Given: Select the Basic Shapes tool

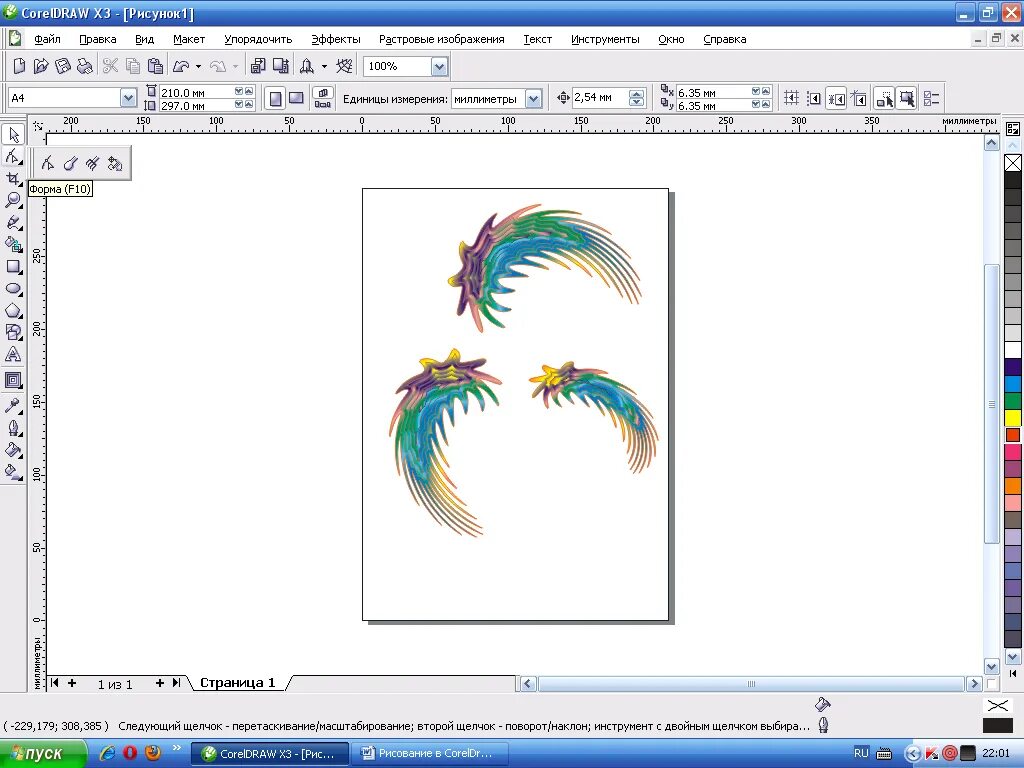Looking at the screenshot, I should tap(13, 332).
